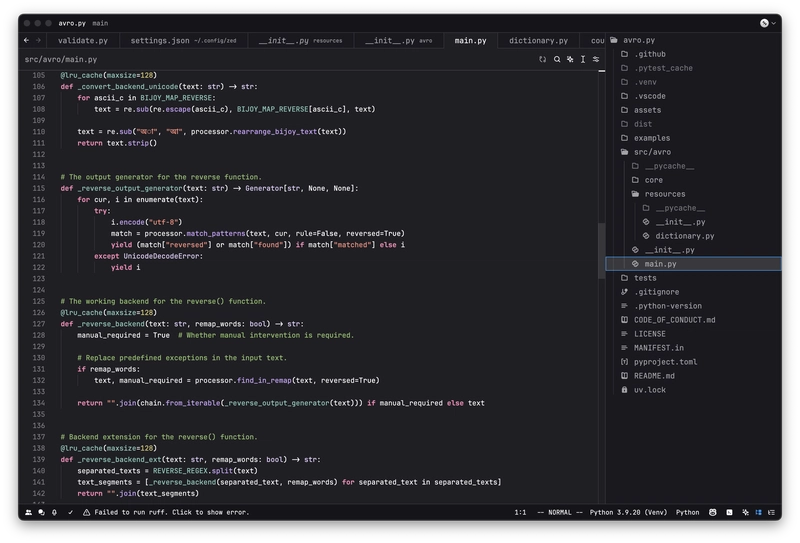Go forward with the right arrow button
Image resolution: width=800 pixels, height=543 pixels.
pyautogui.click(x=38, y=40)
